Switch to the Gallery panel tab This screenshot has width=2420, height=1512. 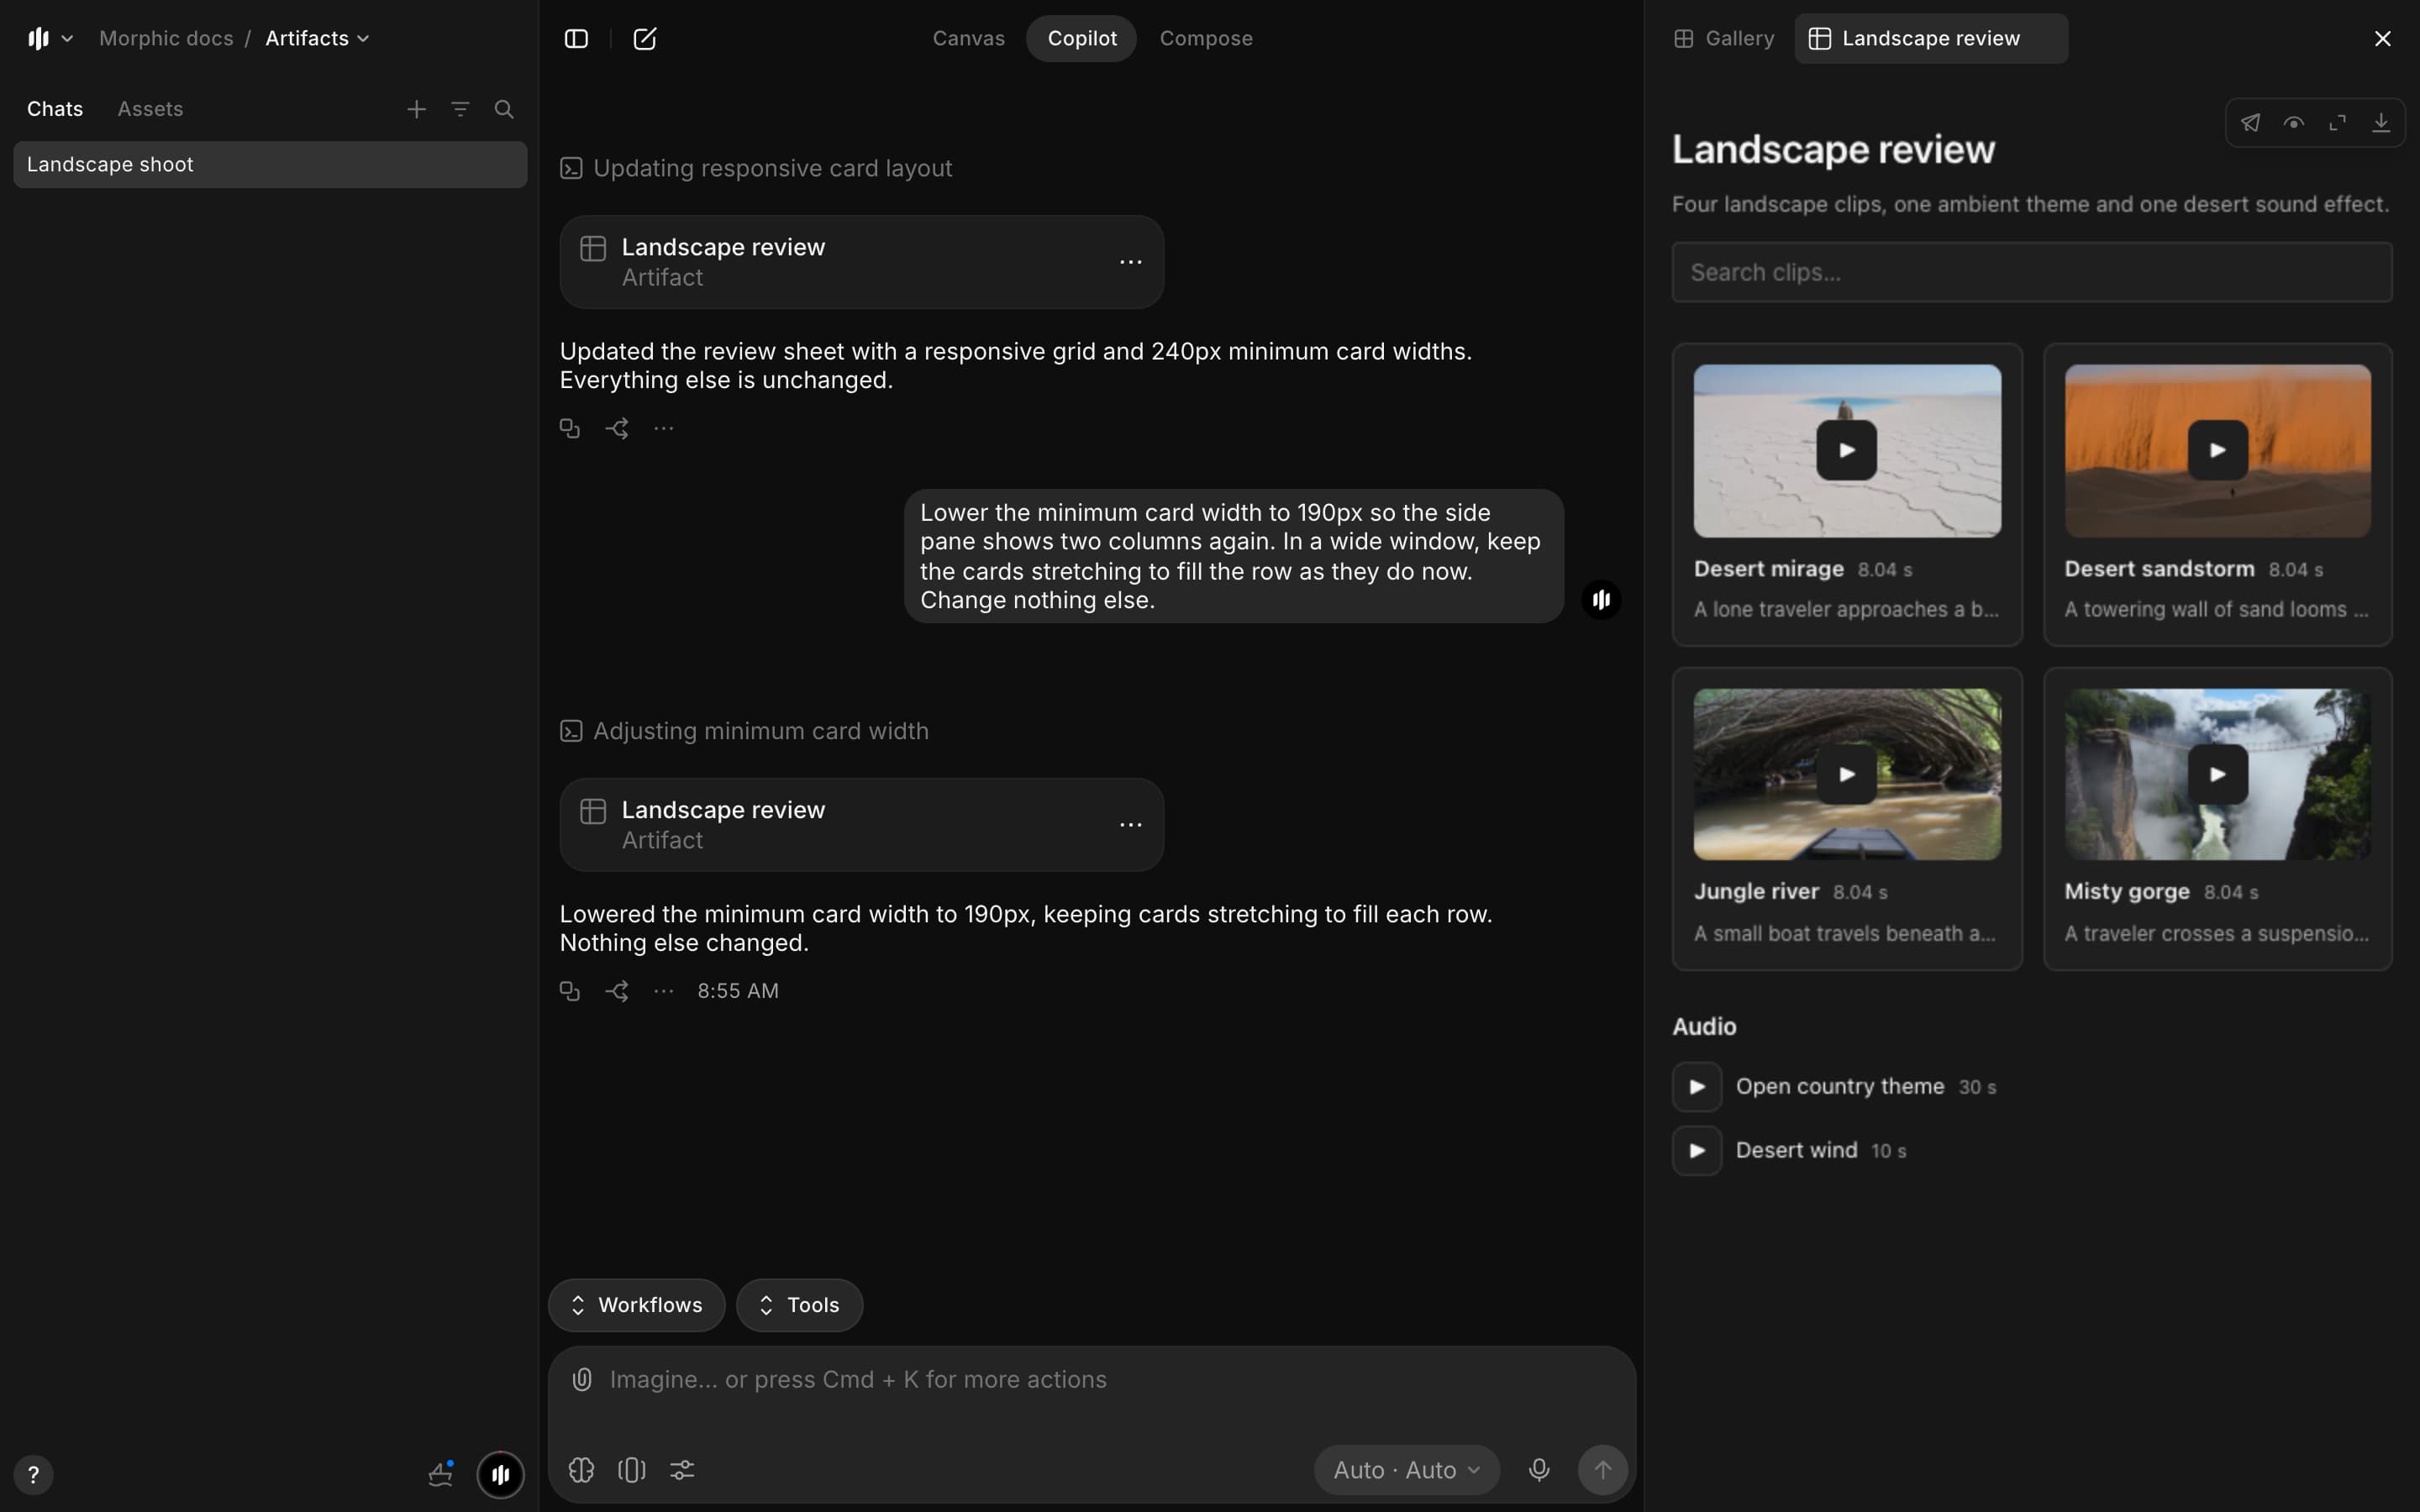pyautogui.click(x=1724, y=38)
